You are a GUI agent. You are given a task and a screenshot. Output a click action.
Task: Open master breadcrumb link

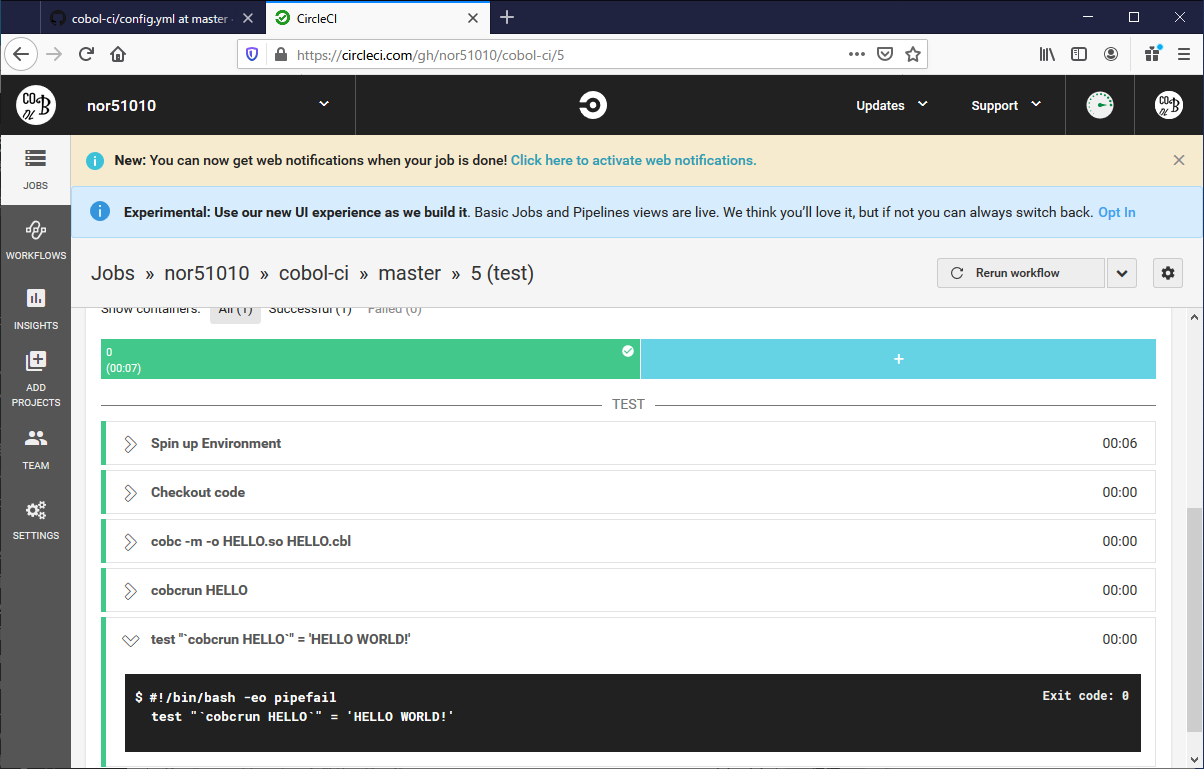(410, 273)
